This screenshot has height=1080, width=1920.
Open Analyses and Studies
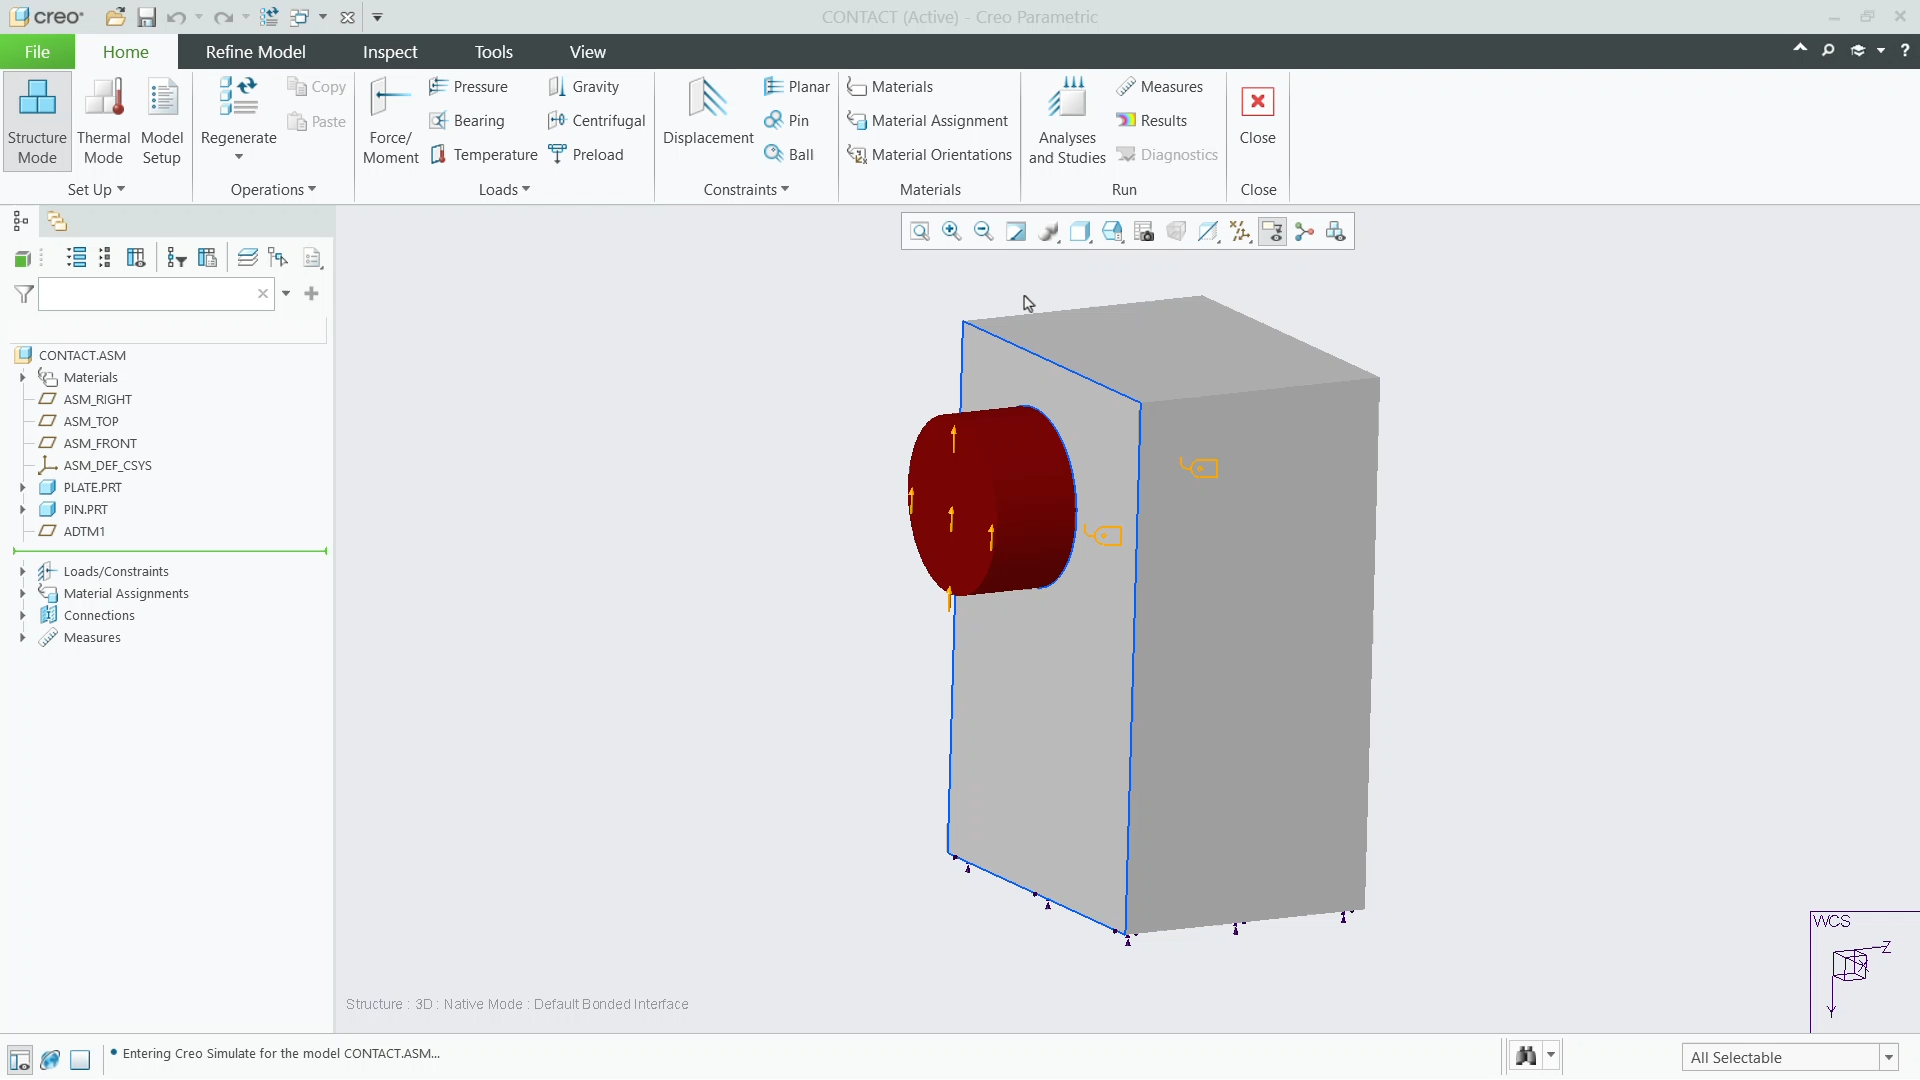pos(1066,120)
